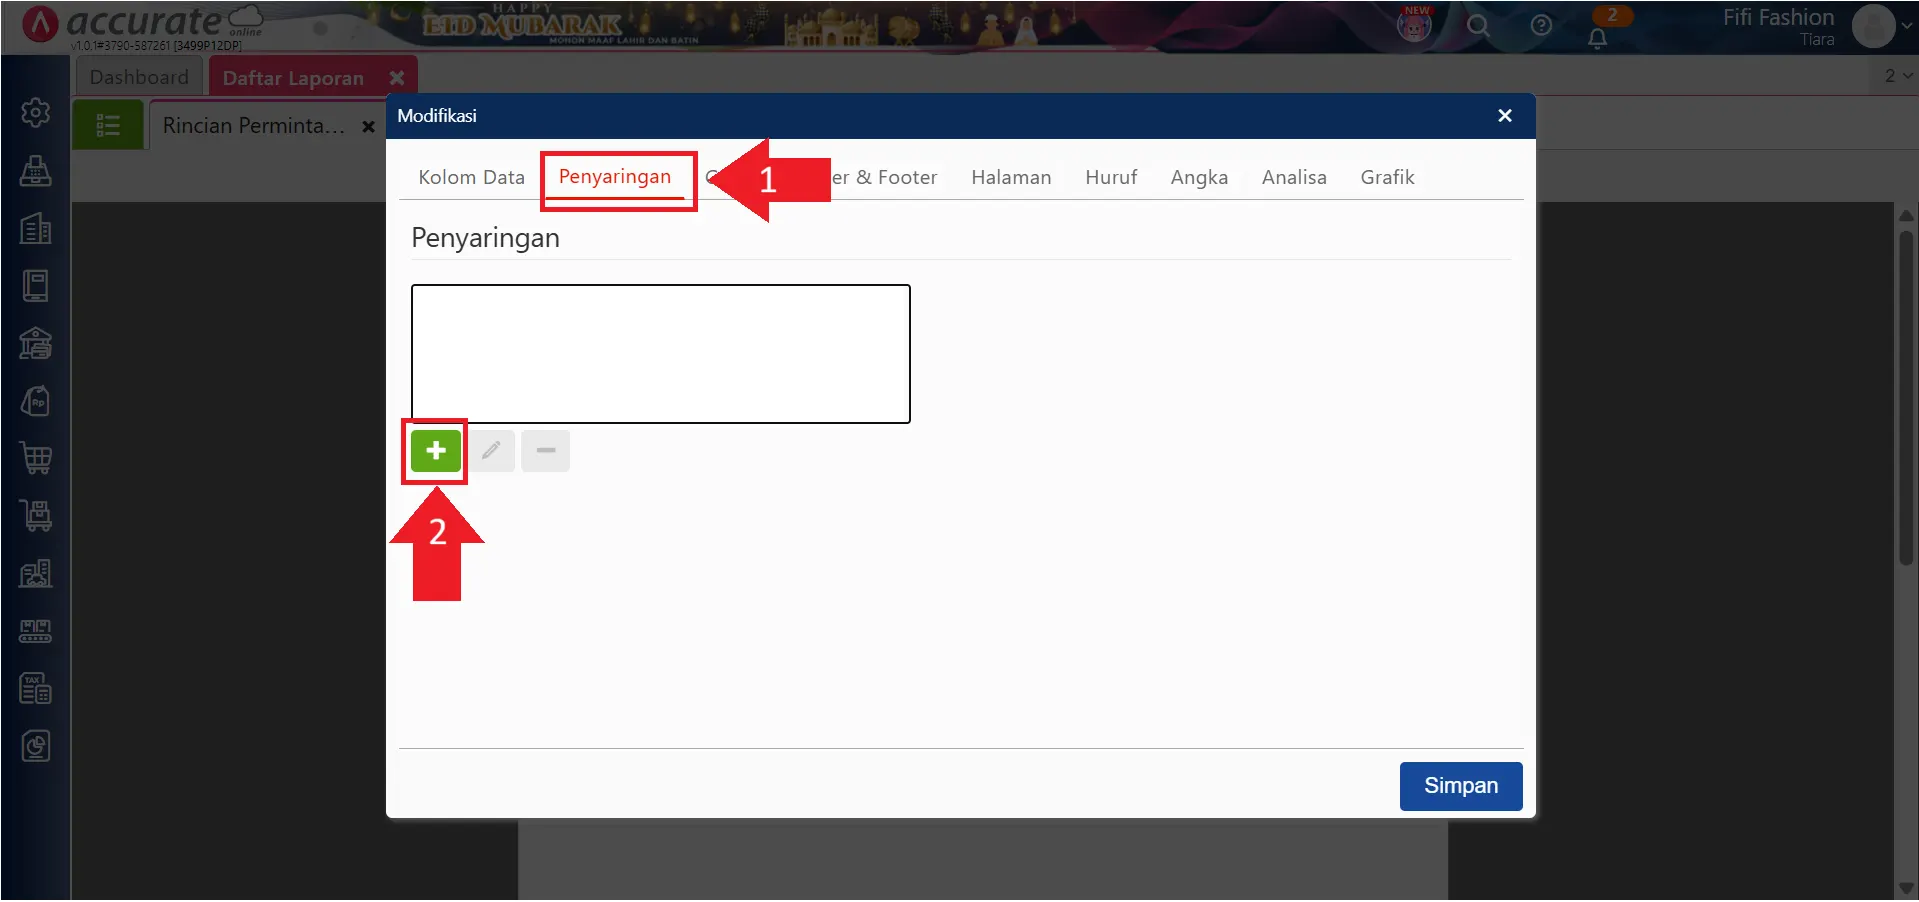Open the Analisa tab
Screen dimensions: 1919x902
tap(1294, 177)
